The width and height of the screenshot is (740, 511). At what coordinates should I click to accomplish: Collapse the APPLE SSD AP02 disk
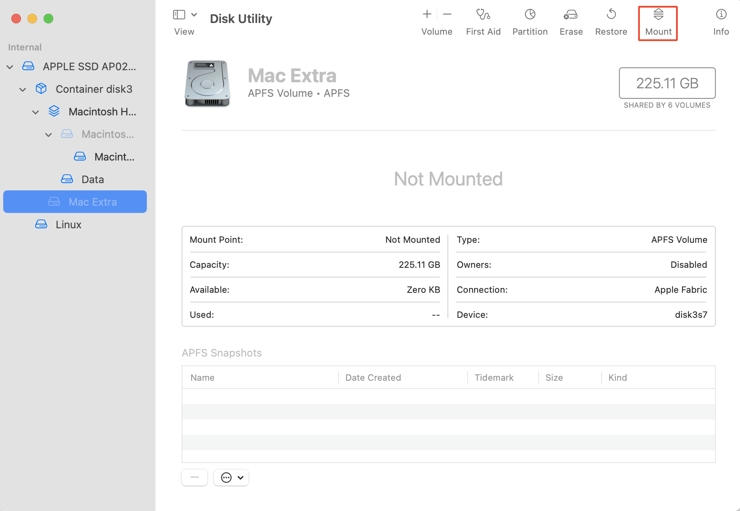click(10, 67)
